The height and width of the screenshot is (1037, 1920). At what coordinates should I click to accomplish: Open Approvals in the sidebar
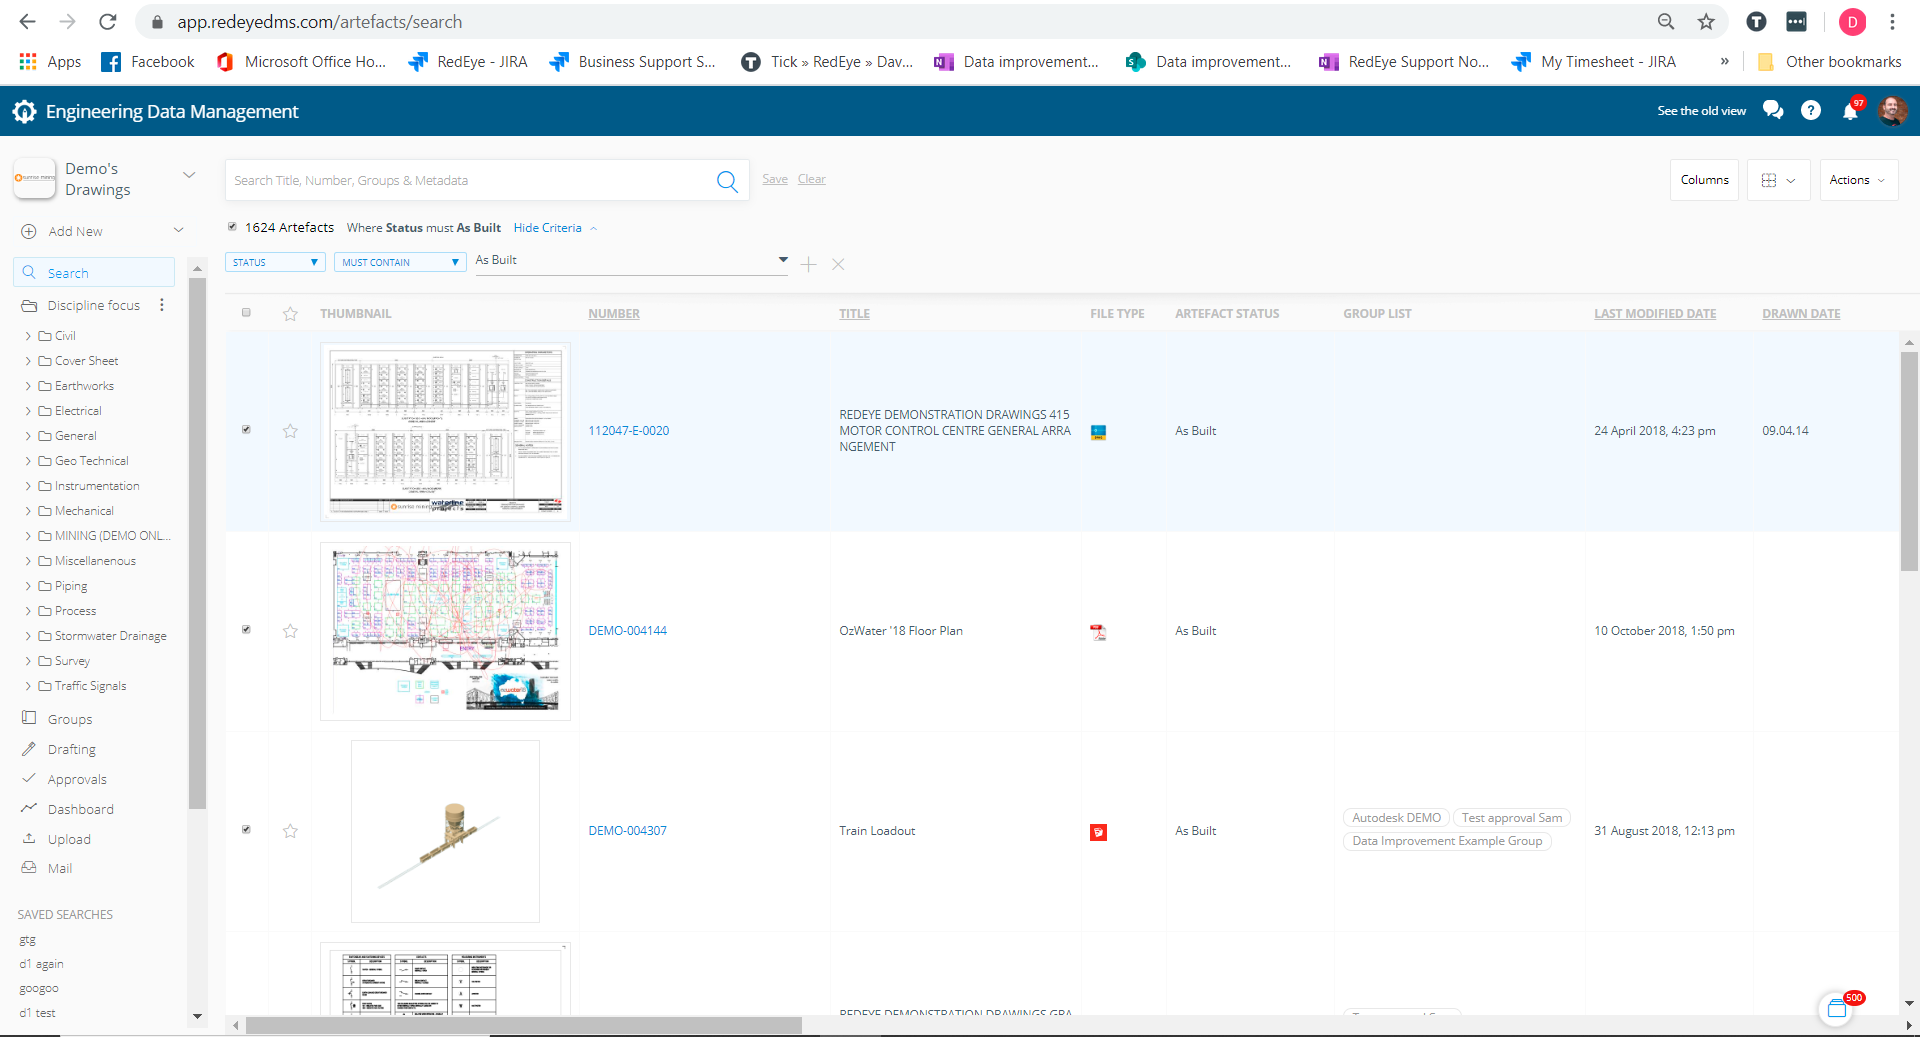[77, 780]
